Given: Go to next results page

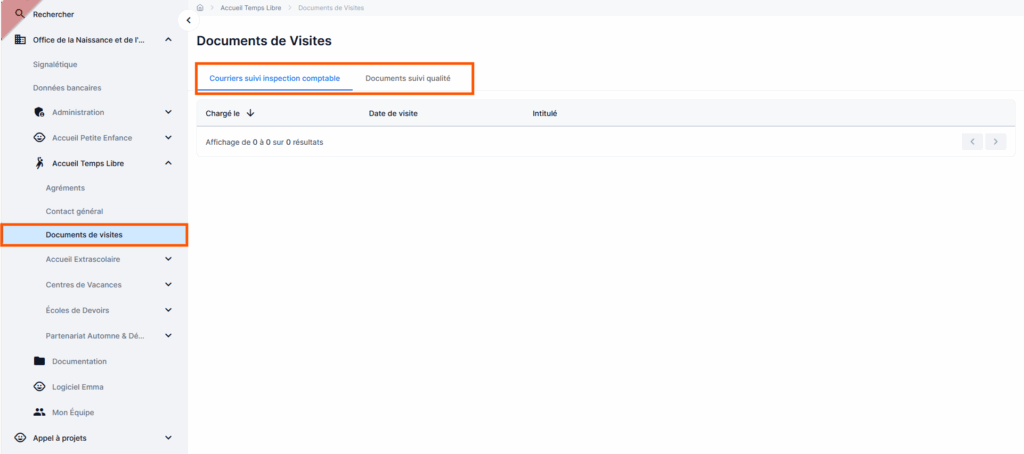Looking at the screenshot, I should [996, 142].
